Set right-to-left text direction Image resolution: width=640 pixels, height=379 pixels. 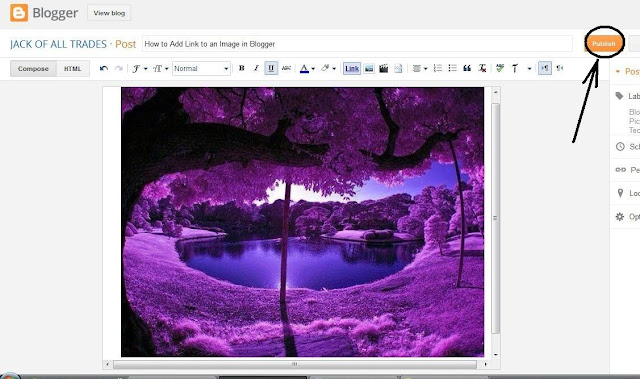[x=560, y=68]
